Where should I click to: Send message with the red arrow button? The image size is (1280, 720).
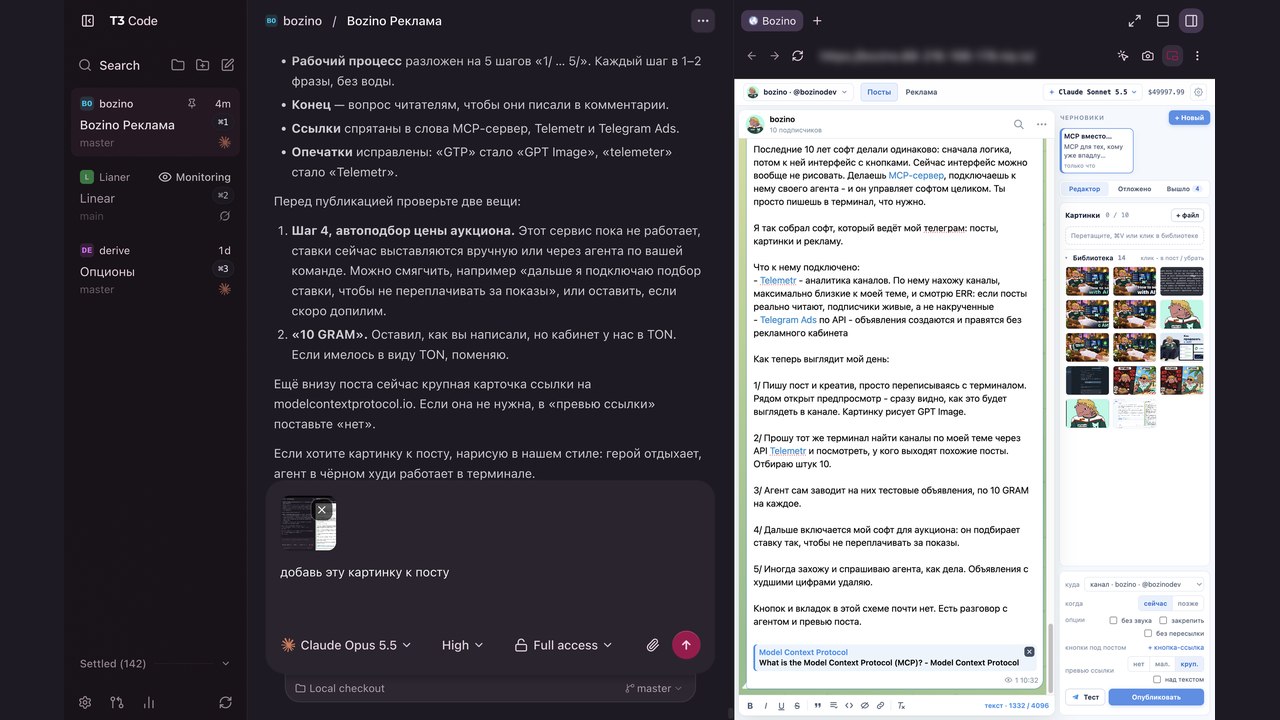(x=686, y=645)
